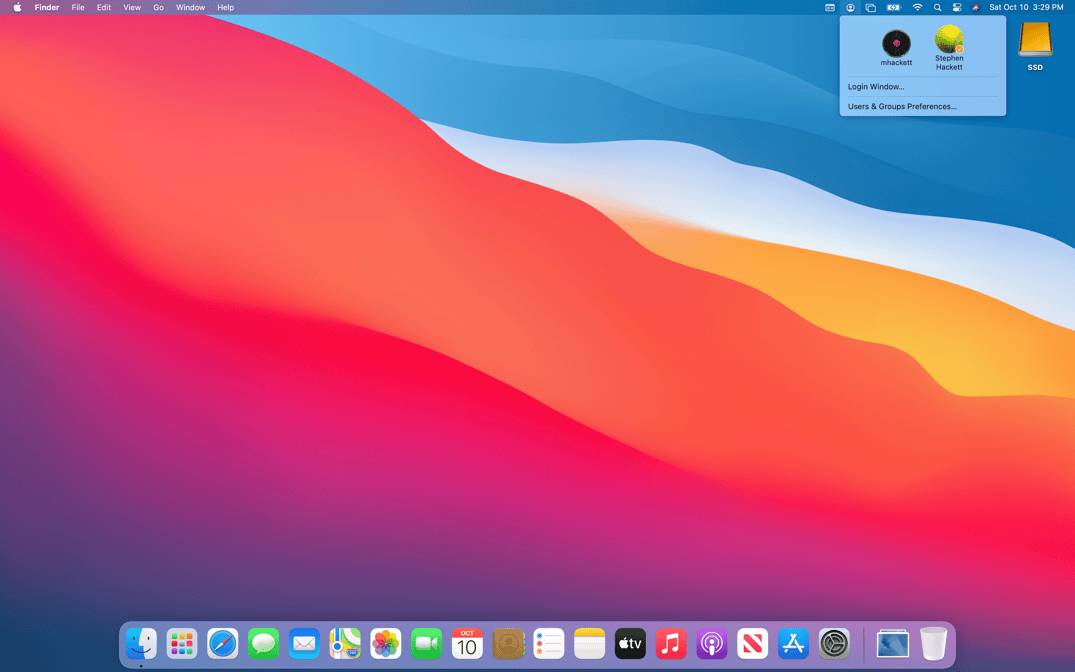Open the Mail app in Dock
Image resolution: width=1075 pixels, height=672 pixels.
click(304, 644)
